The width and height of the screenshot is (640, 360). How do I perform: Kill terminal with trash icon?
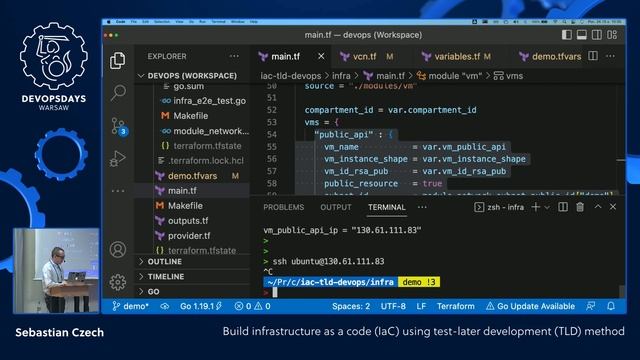[580, 207]
